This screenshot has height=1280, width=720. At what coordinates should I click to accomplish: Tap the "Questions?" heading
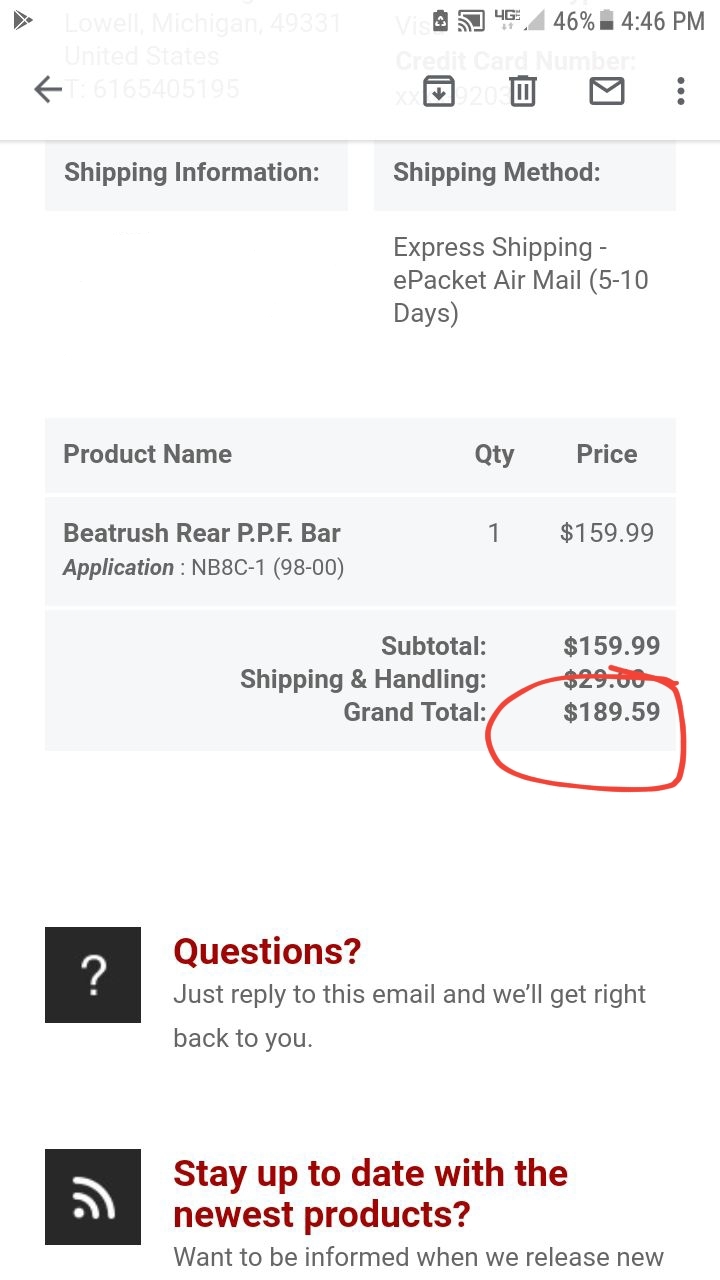[x=267, y=951]
